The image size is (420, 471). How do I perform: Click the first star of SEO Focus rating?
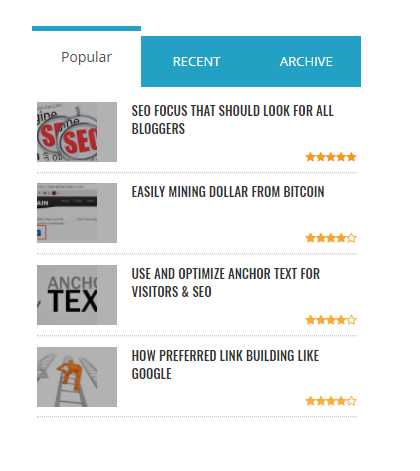(x=310, y=157)
